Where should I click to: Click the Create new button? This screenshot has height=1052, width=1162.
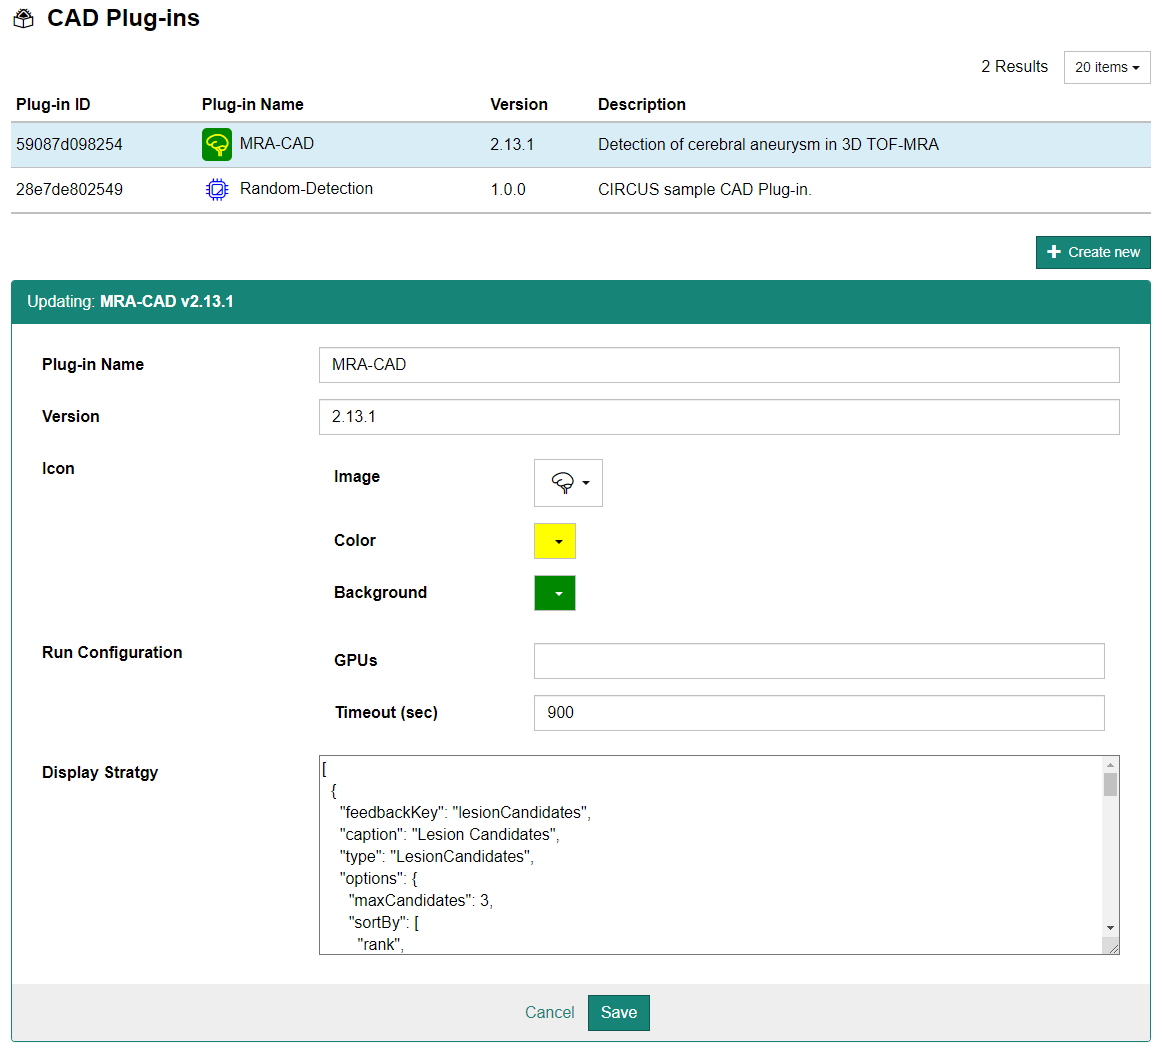point(1093,252)
